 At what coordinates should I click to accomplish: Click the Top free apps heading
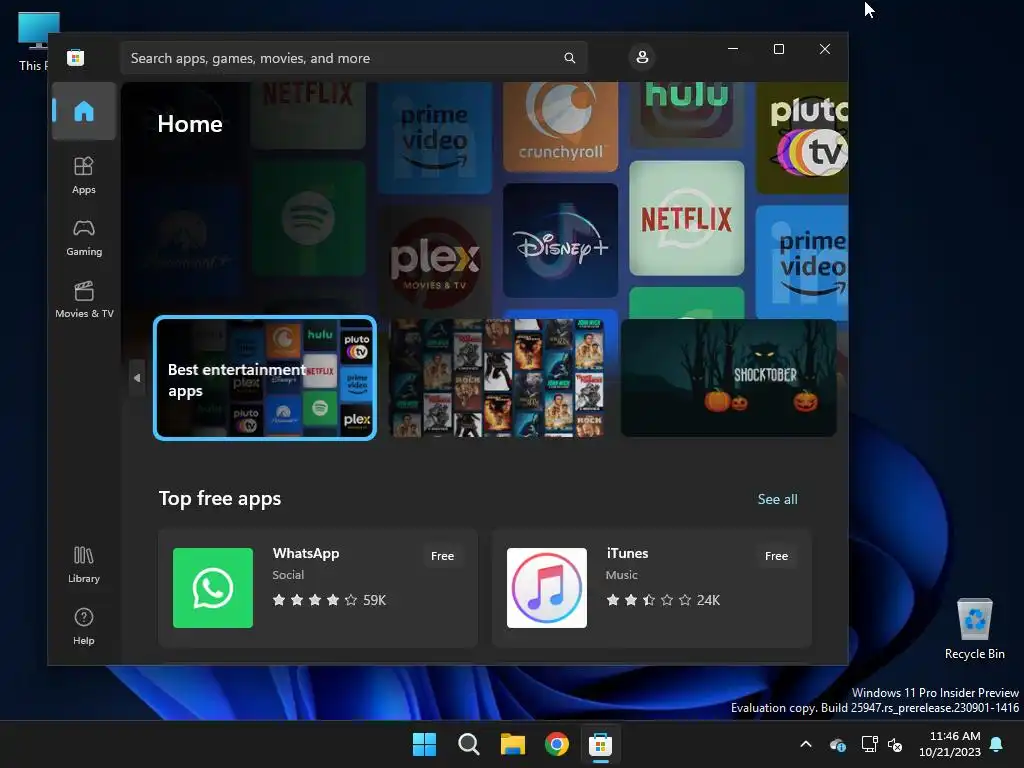[x=220, y=498]
